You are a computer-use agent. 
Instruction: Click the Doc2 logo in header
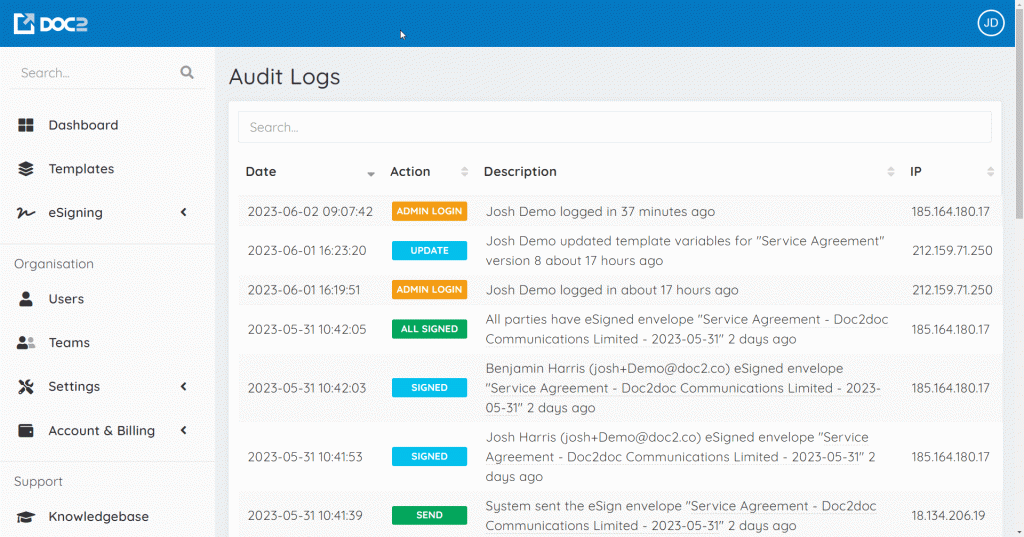click(51, 23)
